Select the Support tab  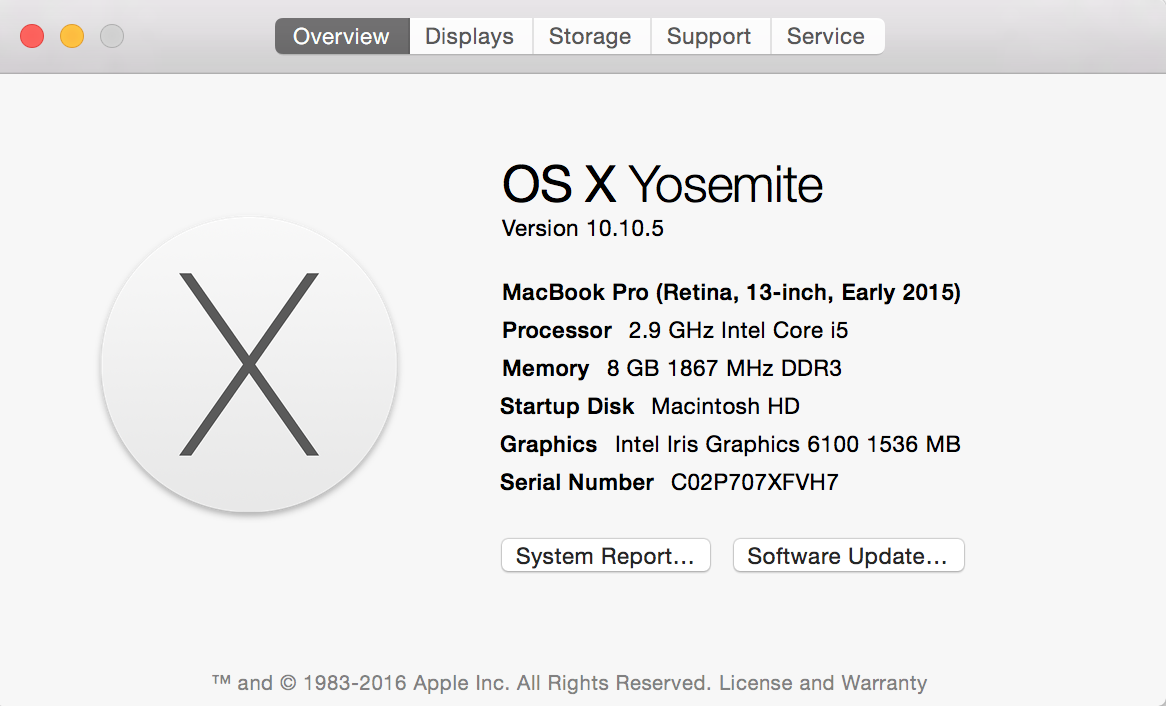click(x=709, y=37)
